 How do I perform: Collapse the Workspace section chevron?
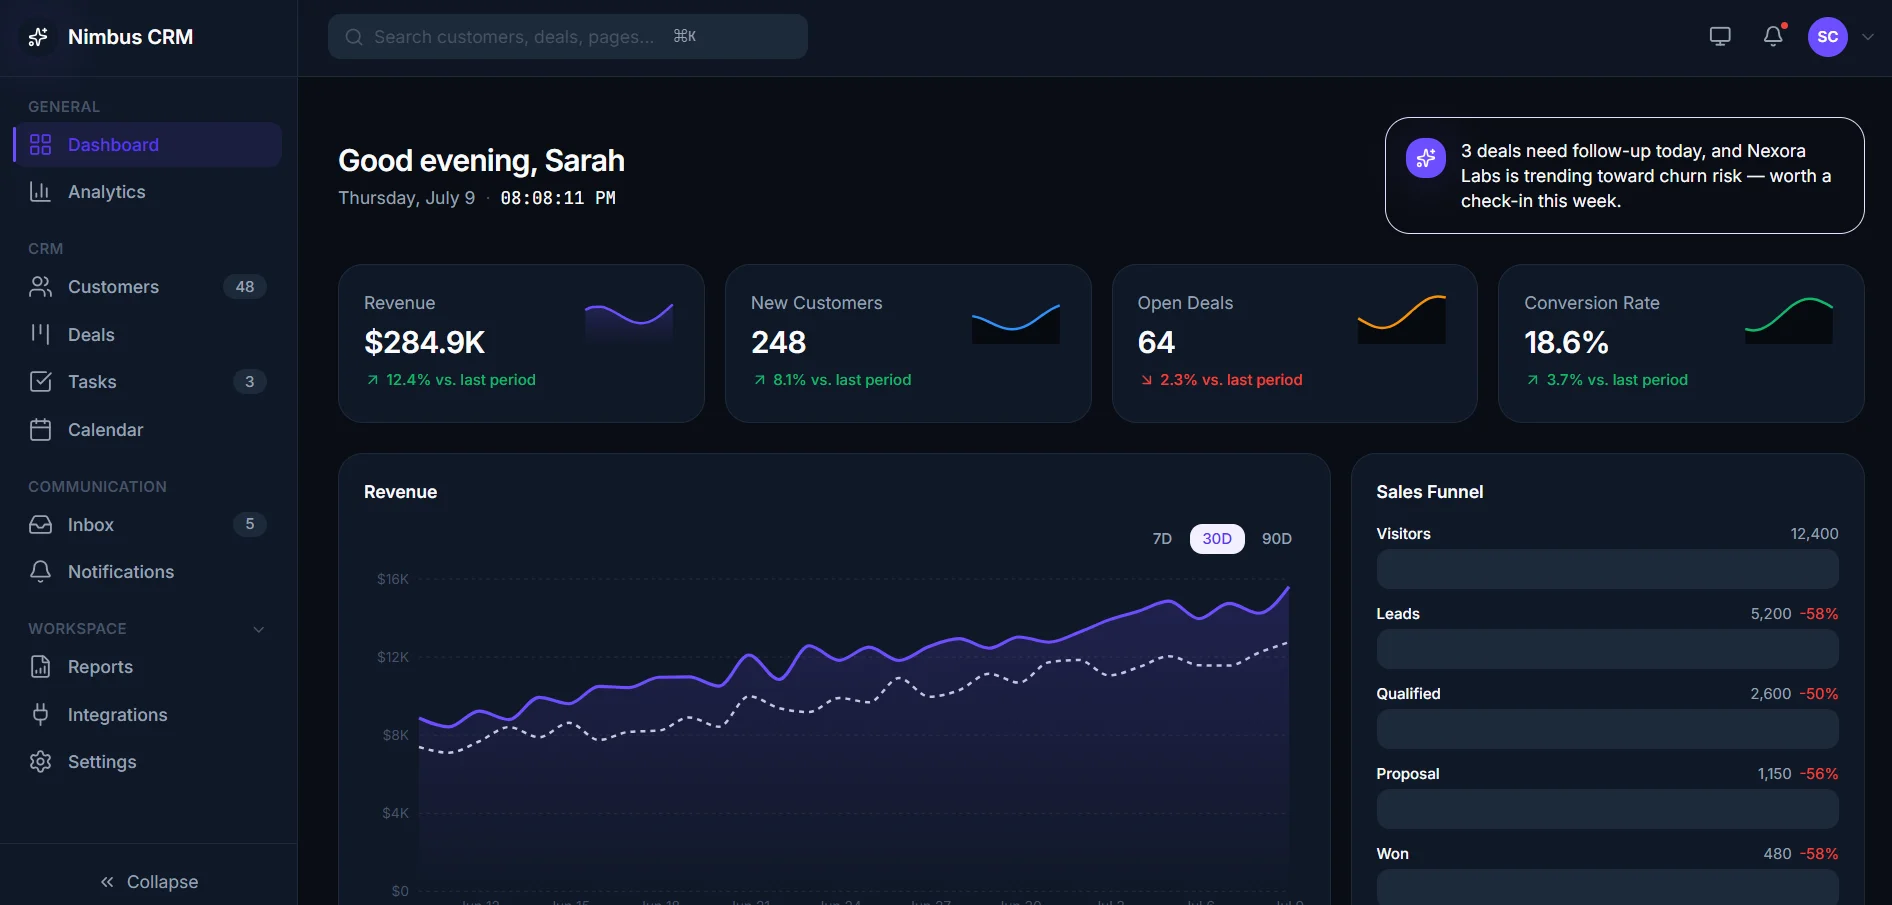(x=259, y=629)
